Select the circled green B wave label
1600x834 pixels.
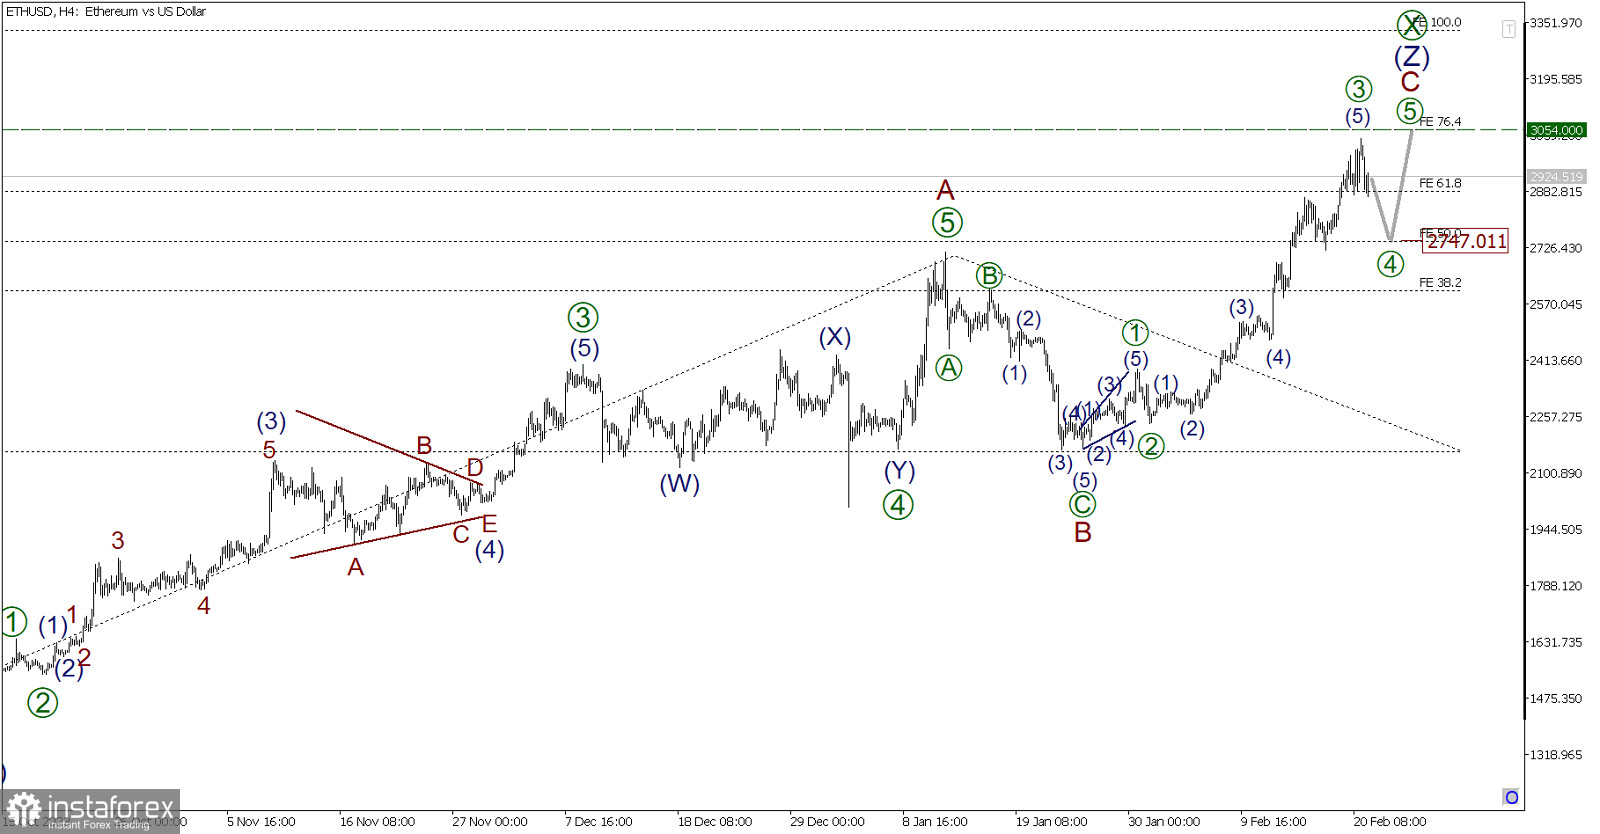click(989, 275)
